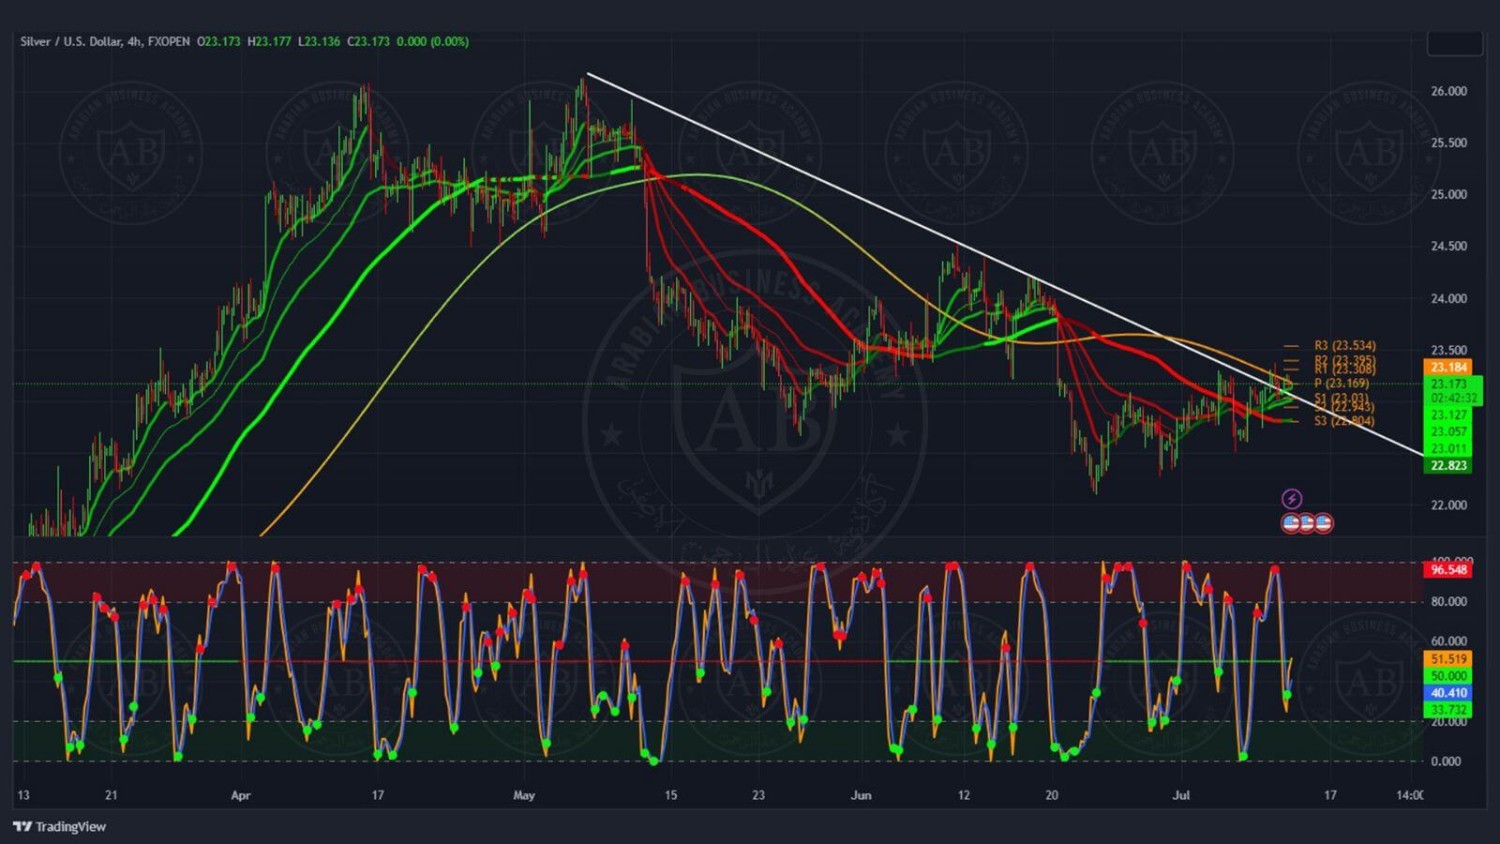Click the rightmost US flag economic event icon
This screenshot has height=844, width=1500.
pyautogui.click(x=1323, y=523)
